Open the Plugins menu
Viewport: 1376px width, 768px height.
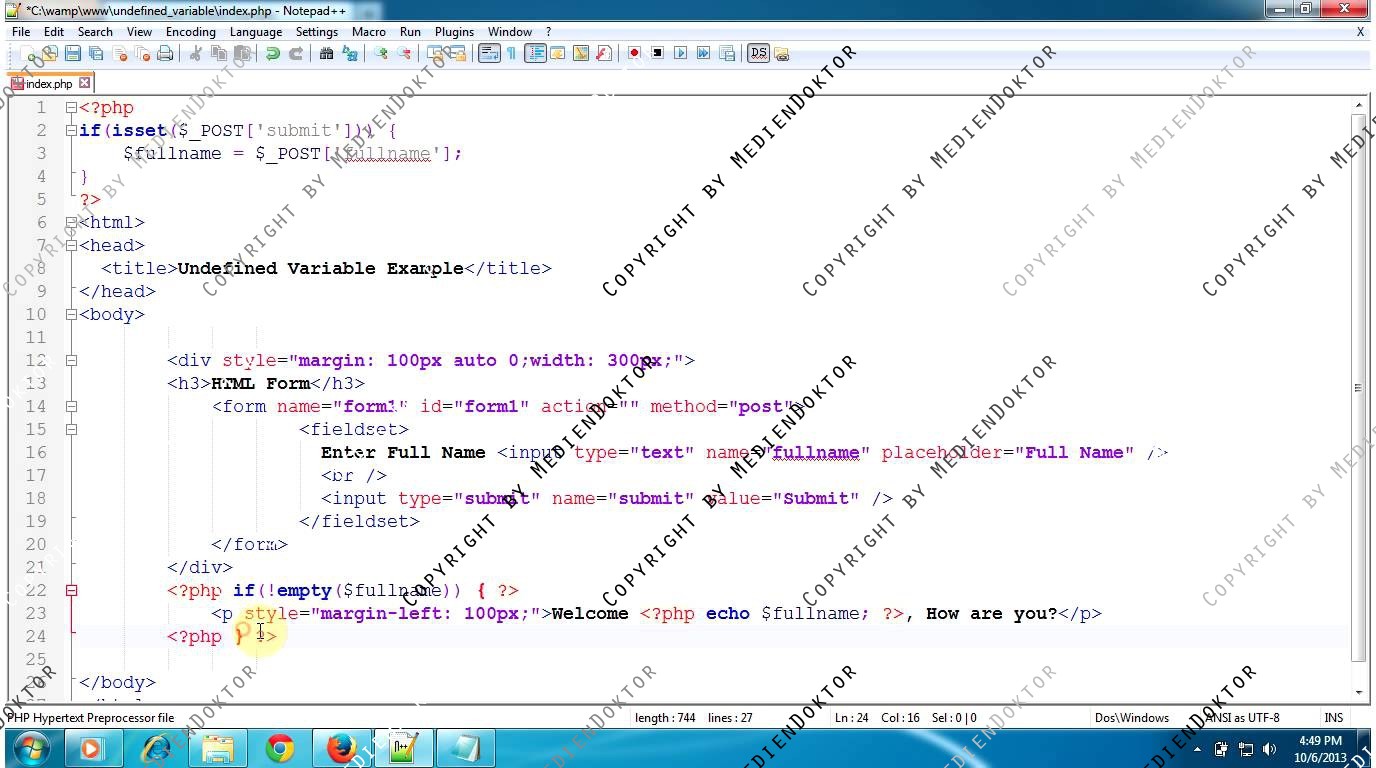[x=454, y=31]
